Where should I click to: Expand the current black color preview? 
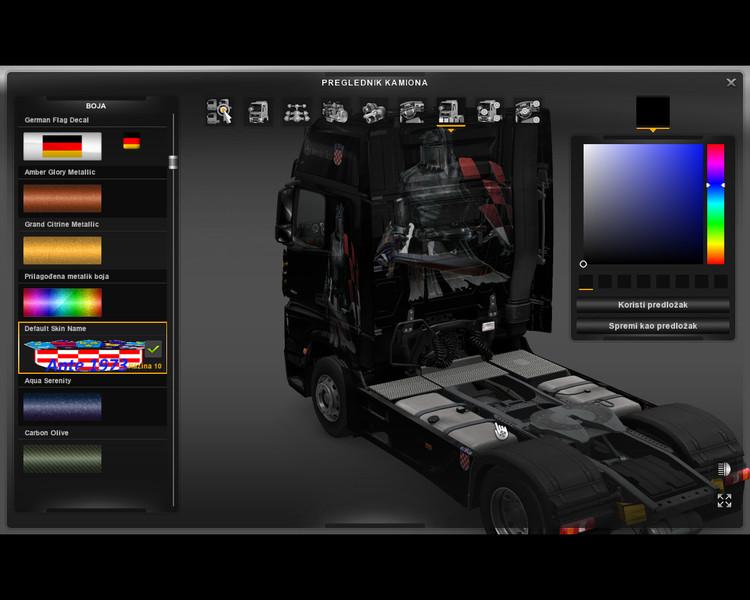(653, 112)
